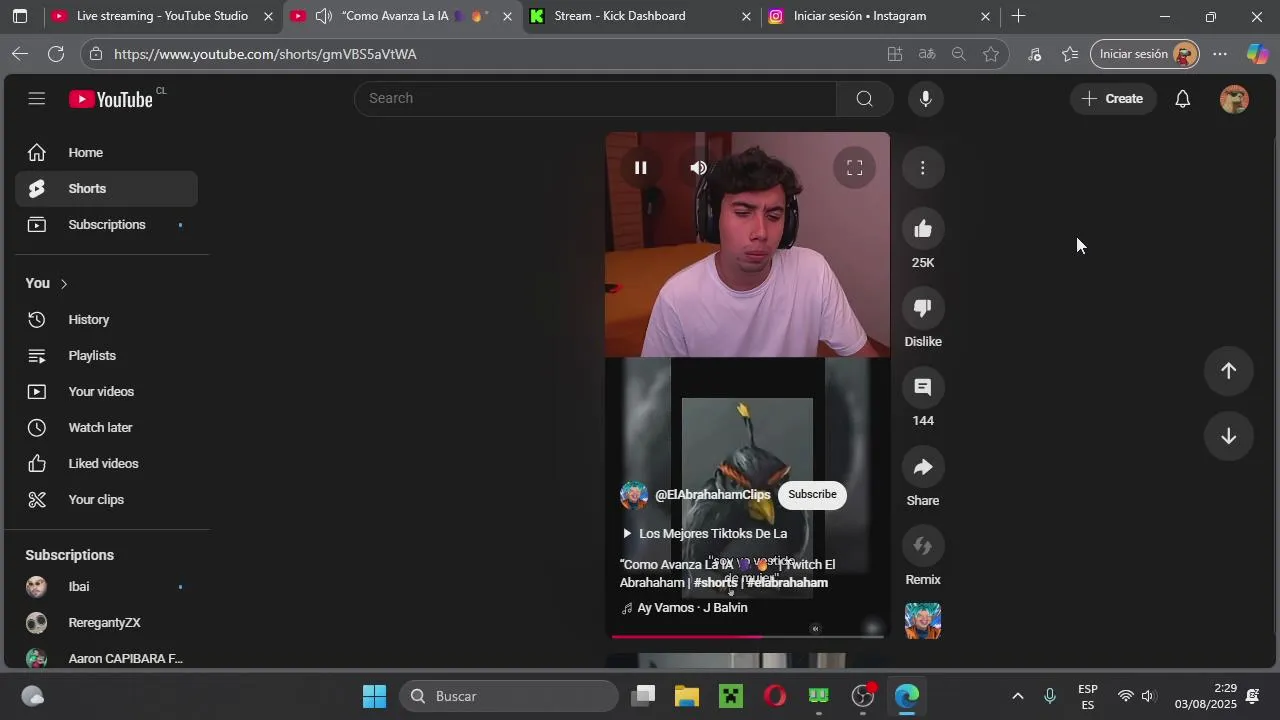The width and height of the screenshot is (1280, 720).
Task: Pause the Short video
Action: point(641,168)
